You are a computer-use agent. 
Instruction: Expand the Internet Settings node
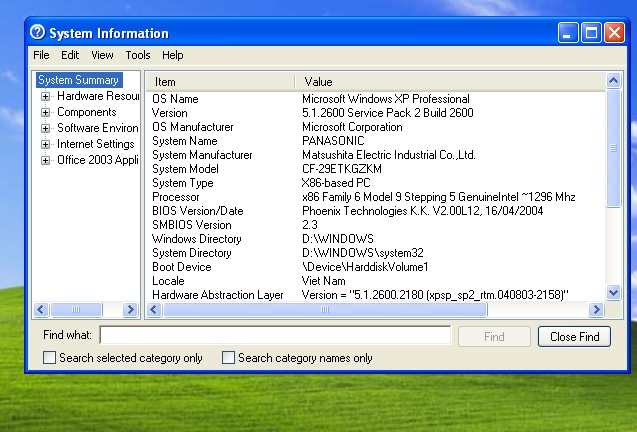point(46,145)
